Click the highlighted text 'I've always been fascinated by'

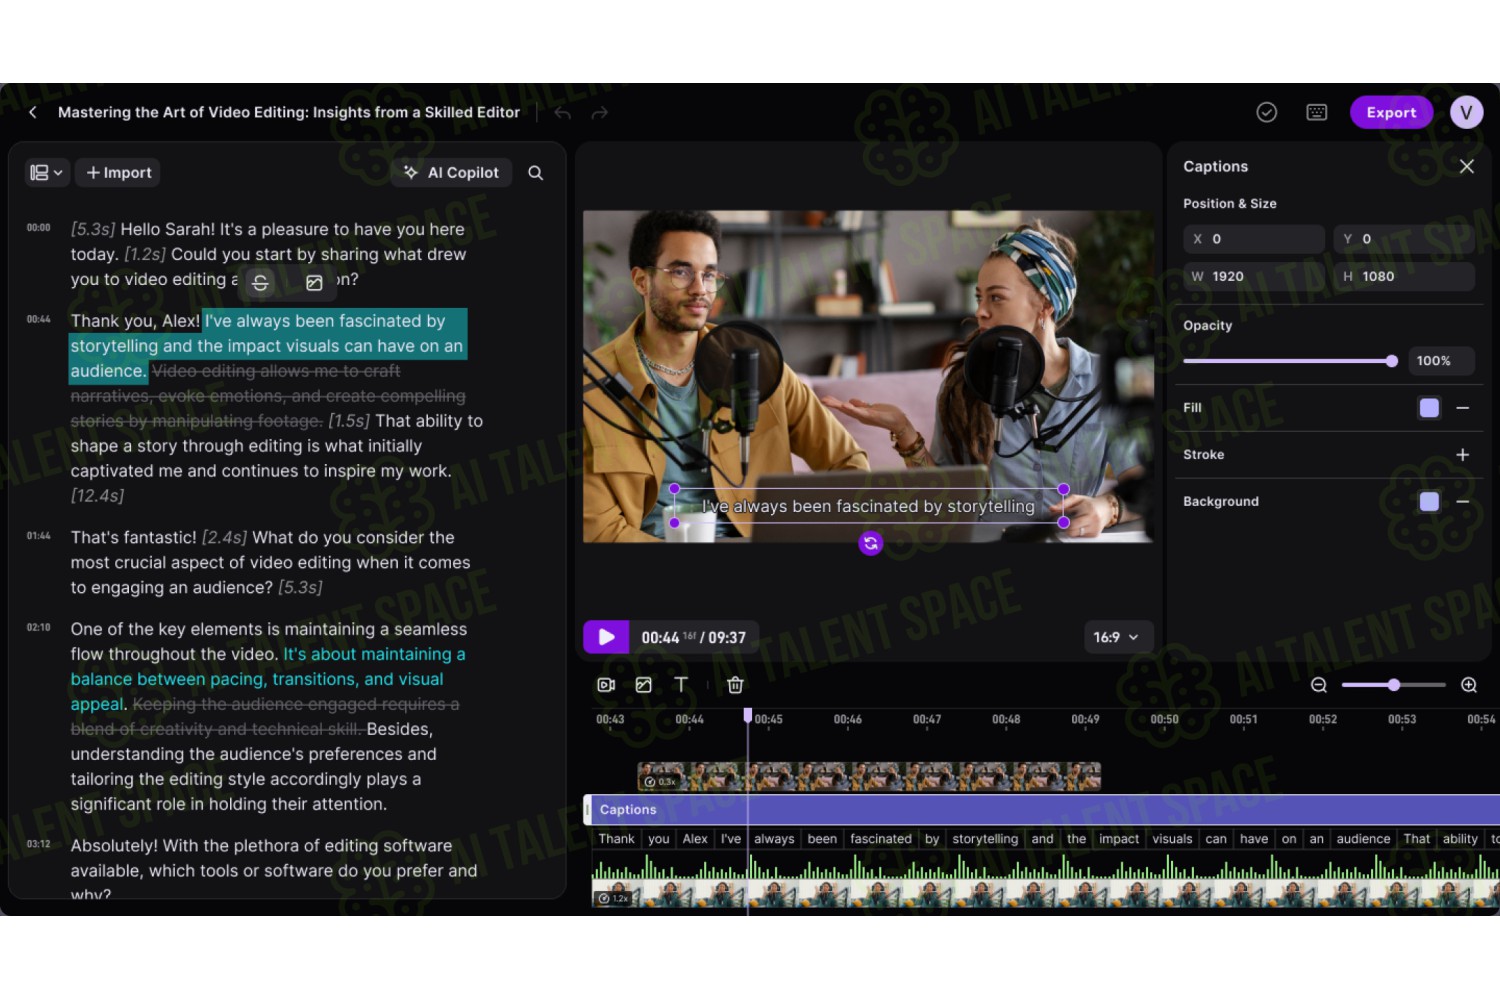pyautogui.click(x=325, y=321)
